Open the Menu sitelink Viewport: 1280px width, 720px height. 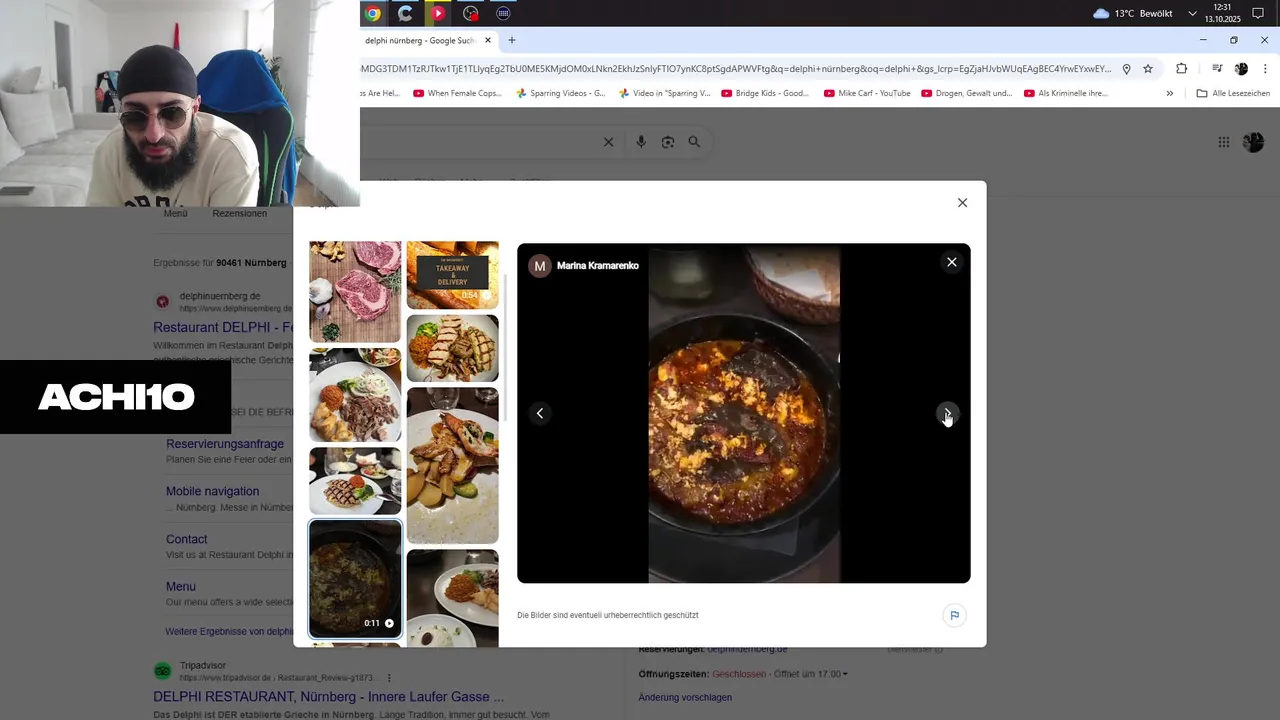coord(181,586)
